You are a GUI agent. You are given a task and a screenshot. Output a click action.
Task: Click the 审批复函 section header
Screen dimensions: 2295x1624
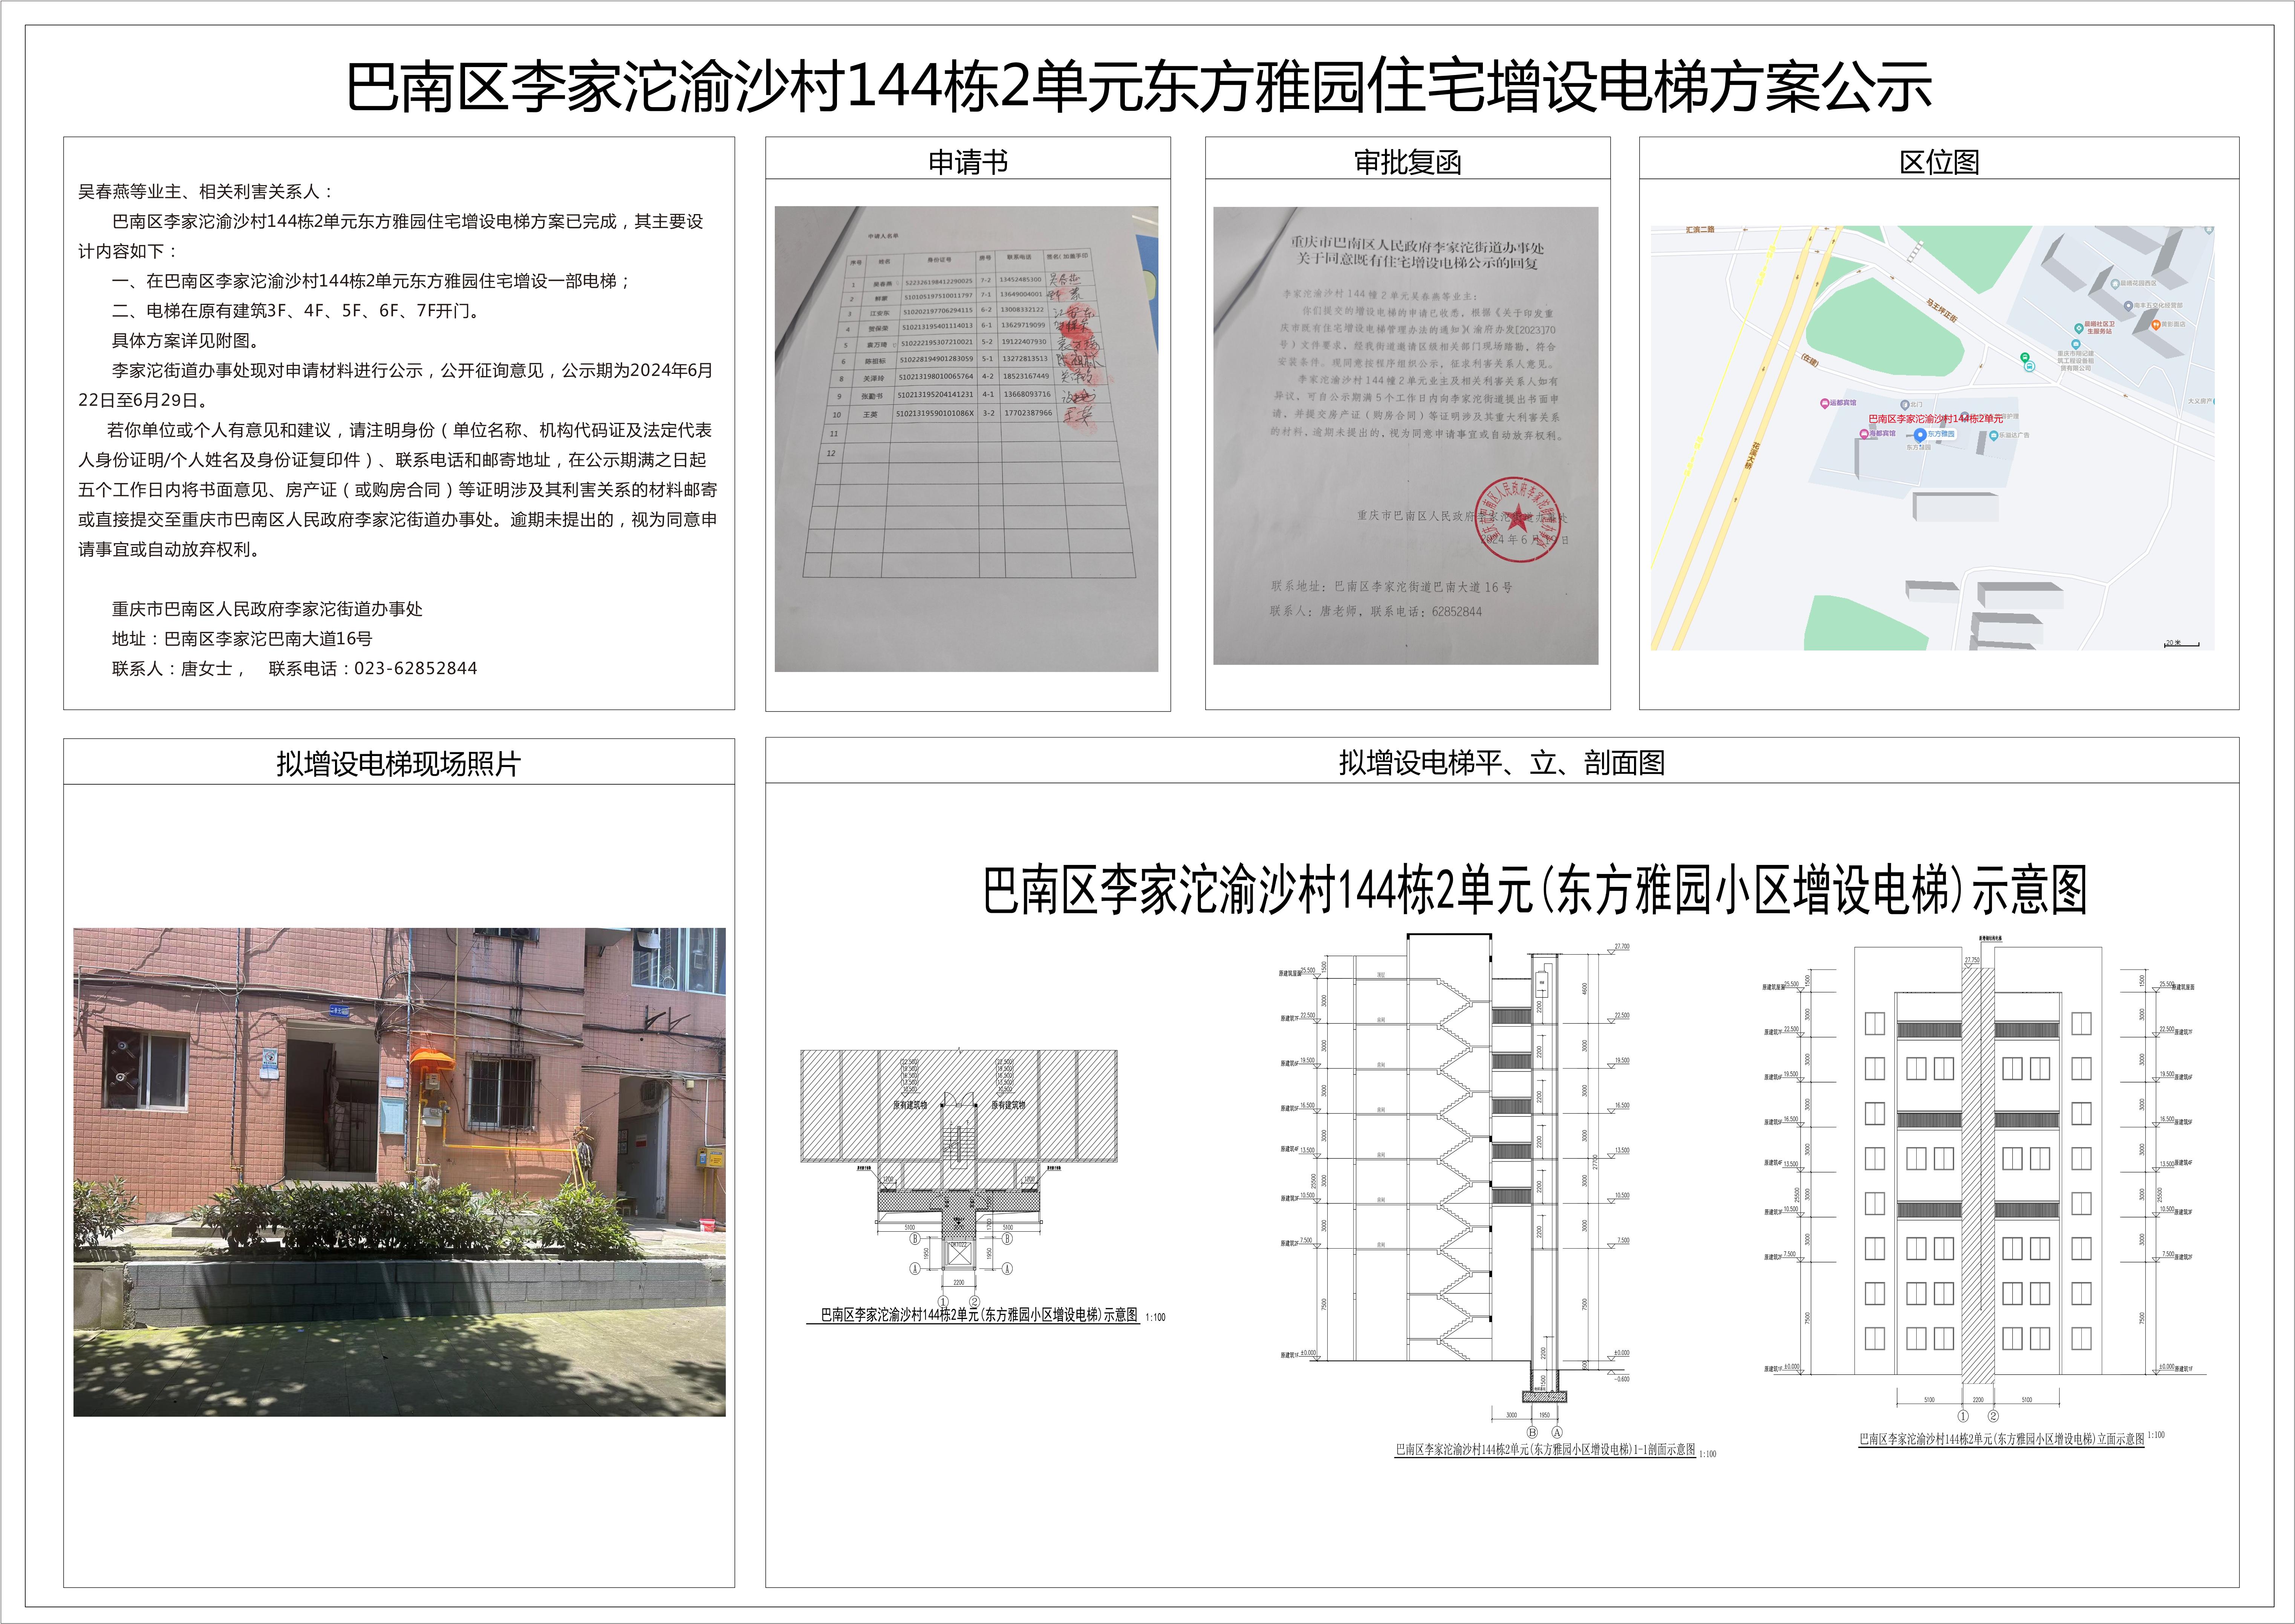(x=1407, y=162)
